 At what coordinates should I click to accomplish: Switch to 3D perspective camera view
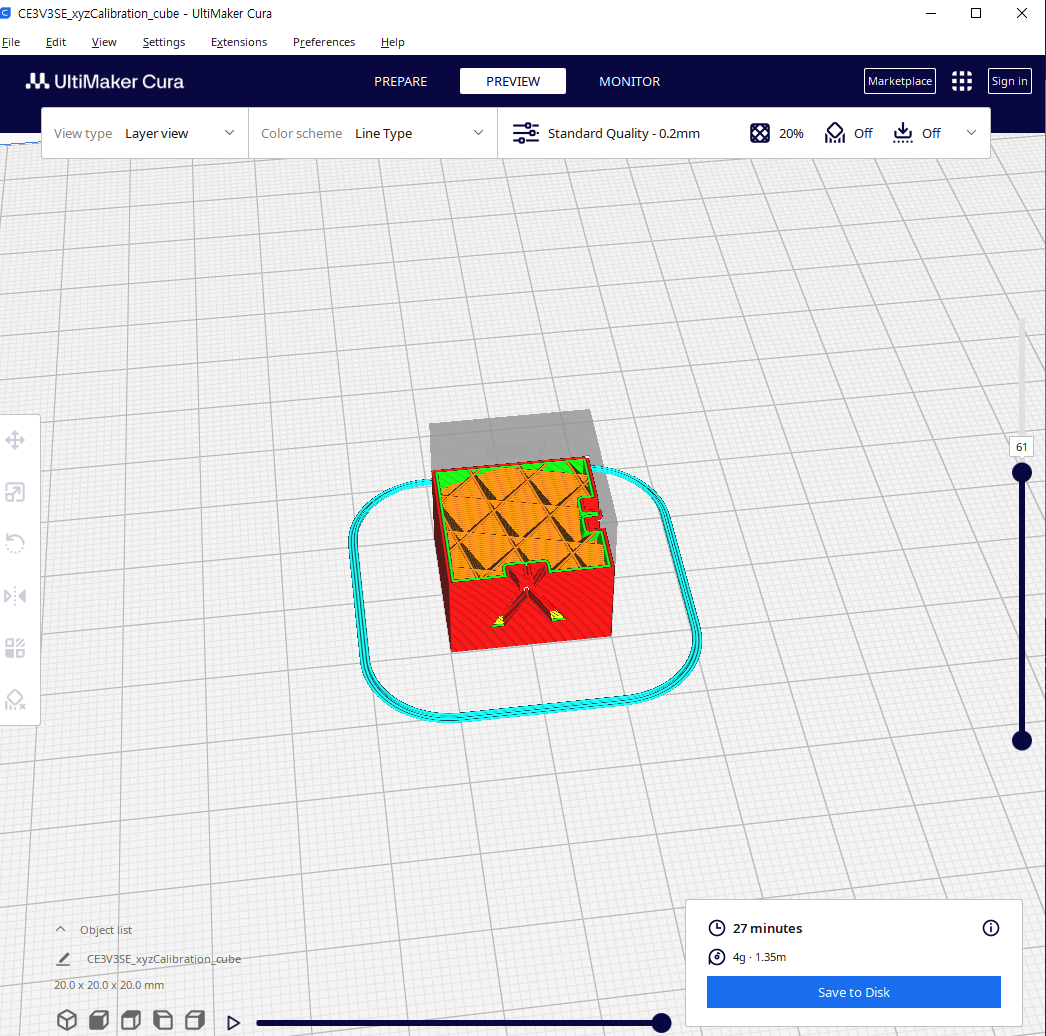click(x=67, y=1019)
